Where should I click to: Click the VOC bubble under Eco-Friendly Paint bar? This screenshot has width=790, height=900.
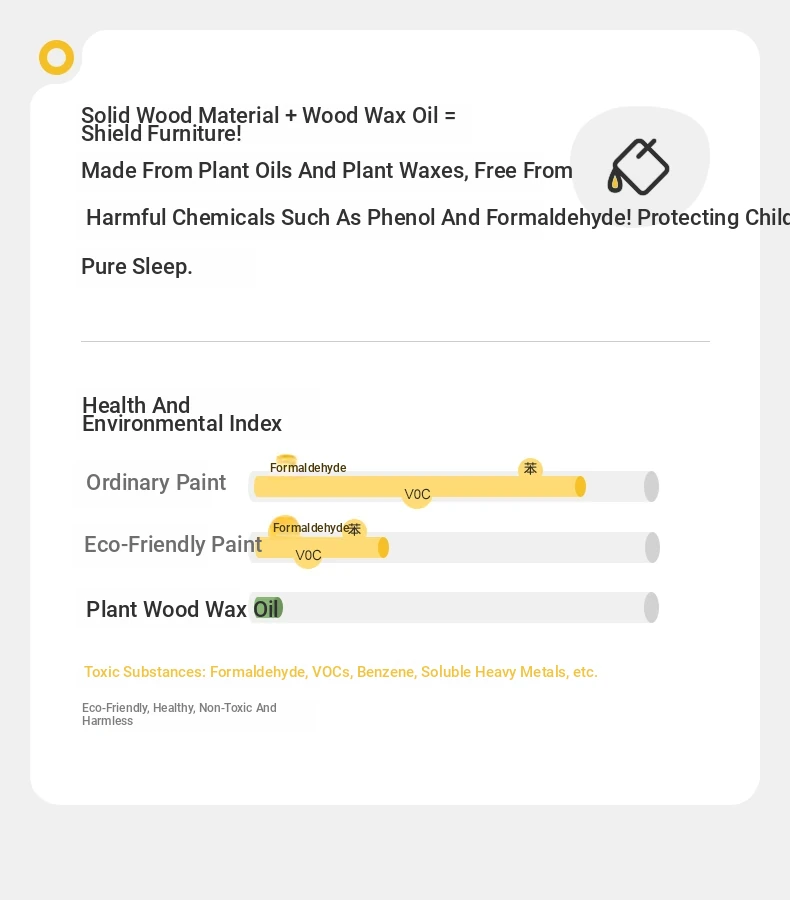(x=308, y=554)
